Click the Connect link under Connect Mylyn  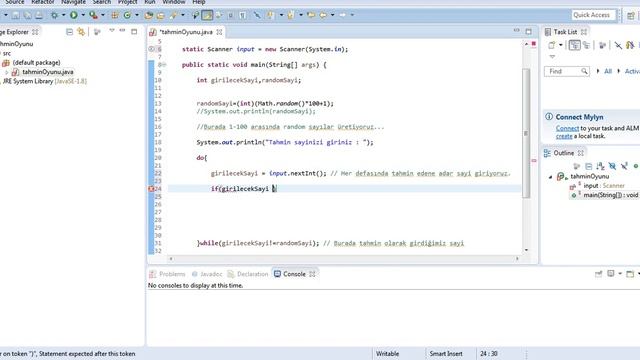[567, 128]
